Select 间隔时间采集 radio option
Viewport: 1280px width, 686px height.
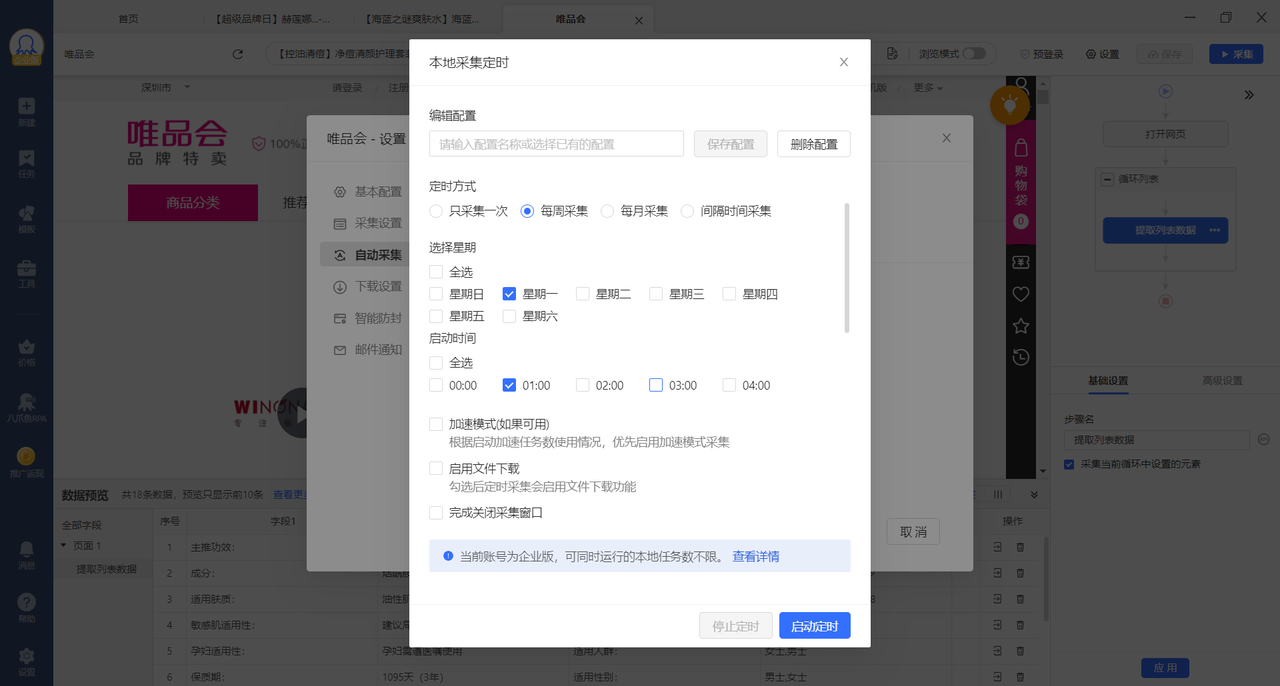coord(687,211)
